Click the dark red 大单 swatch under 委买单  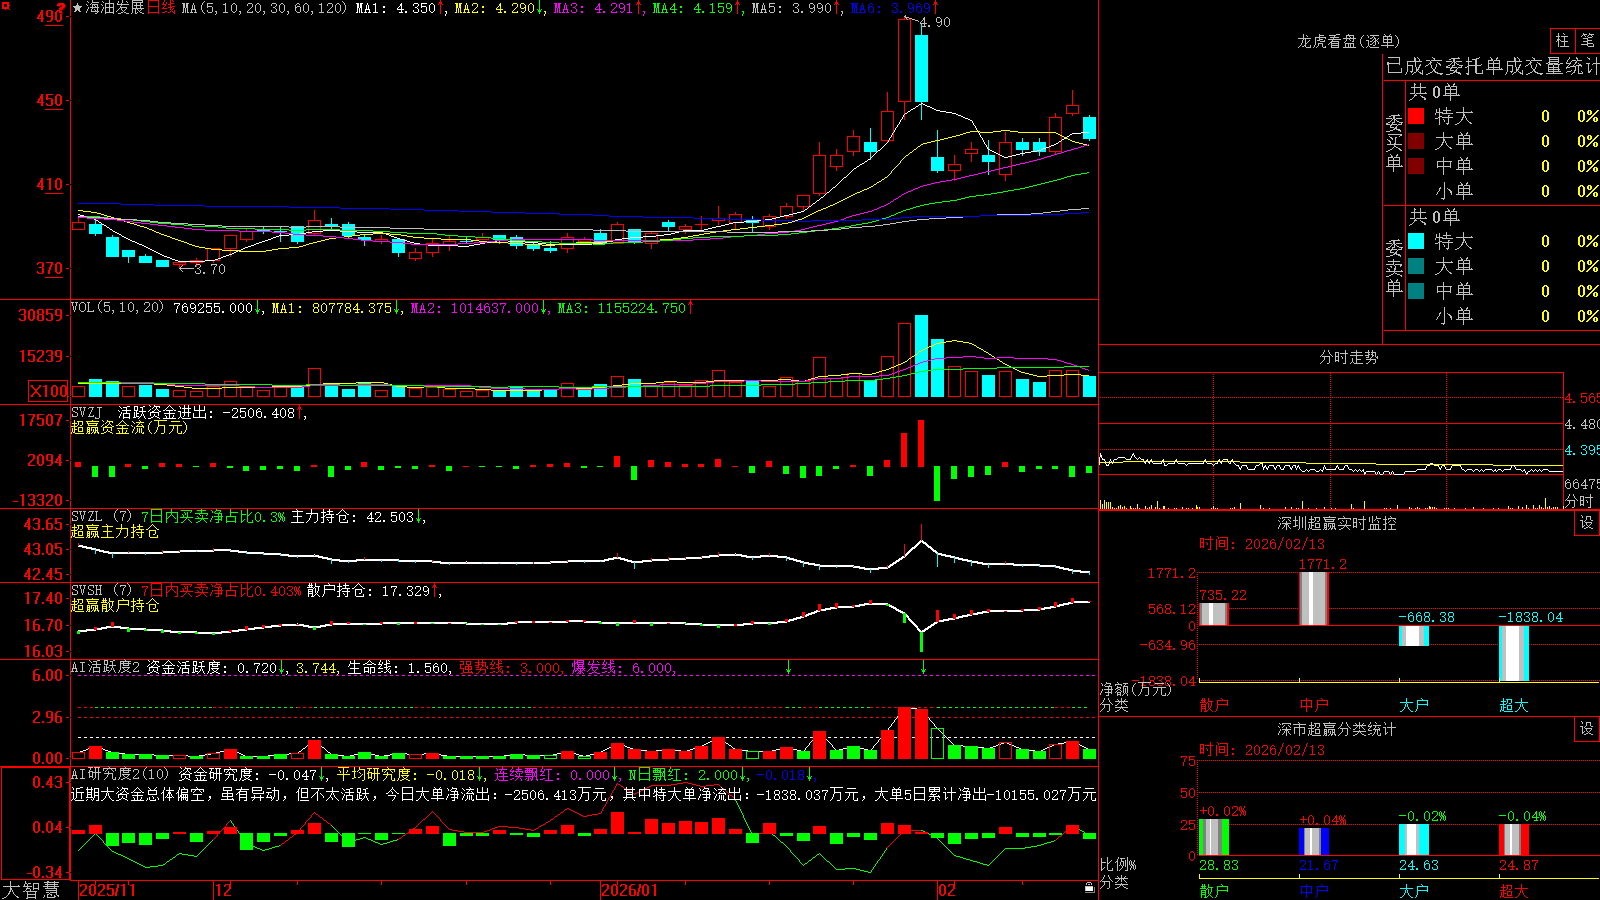pos(1416,141)
